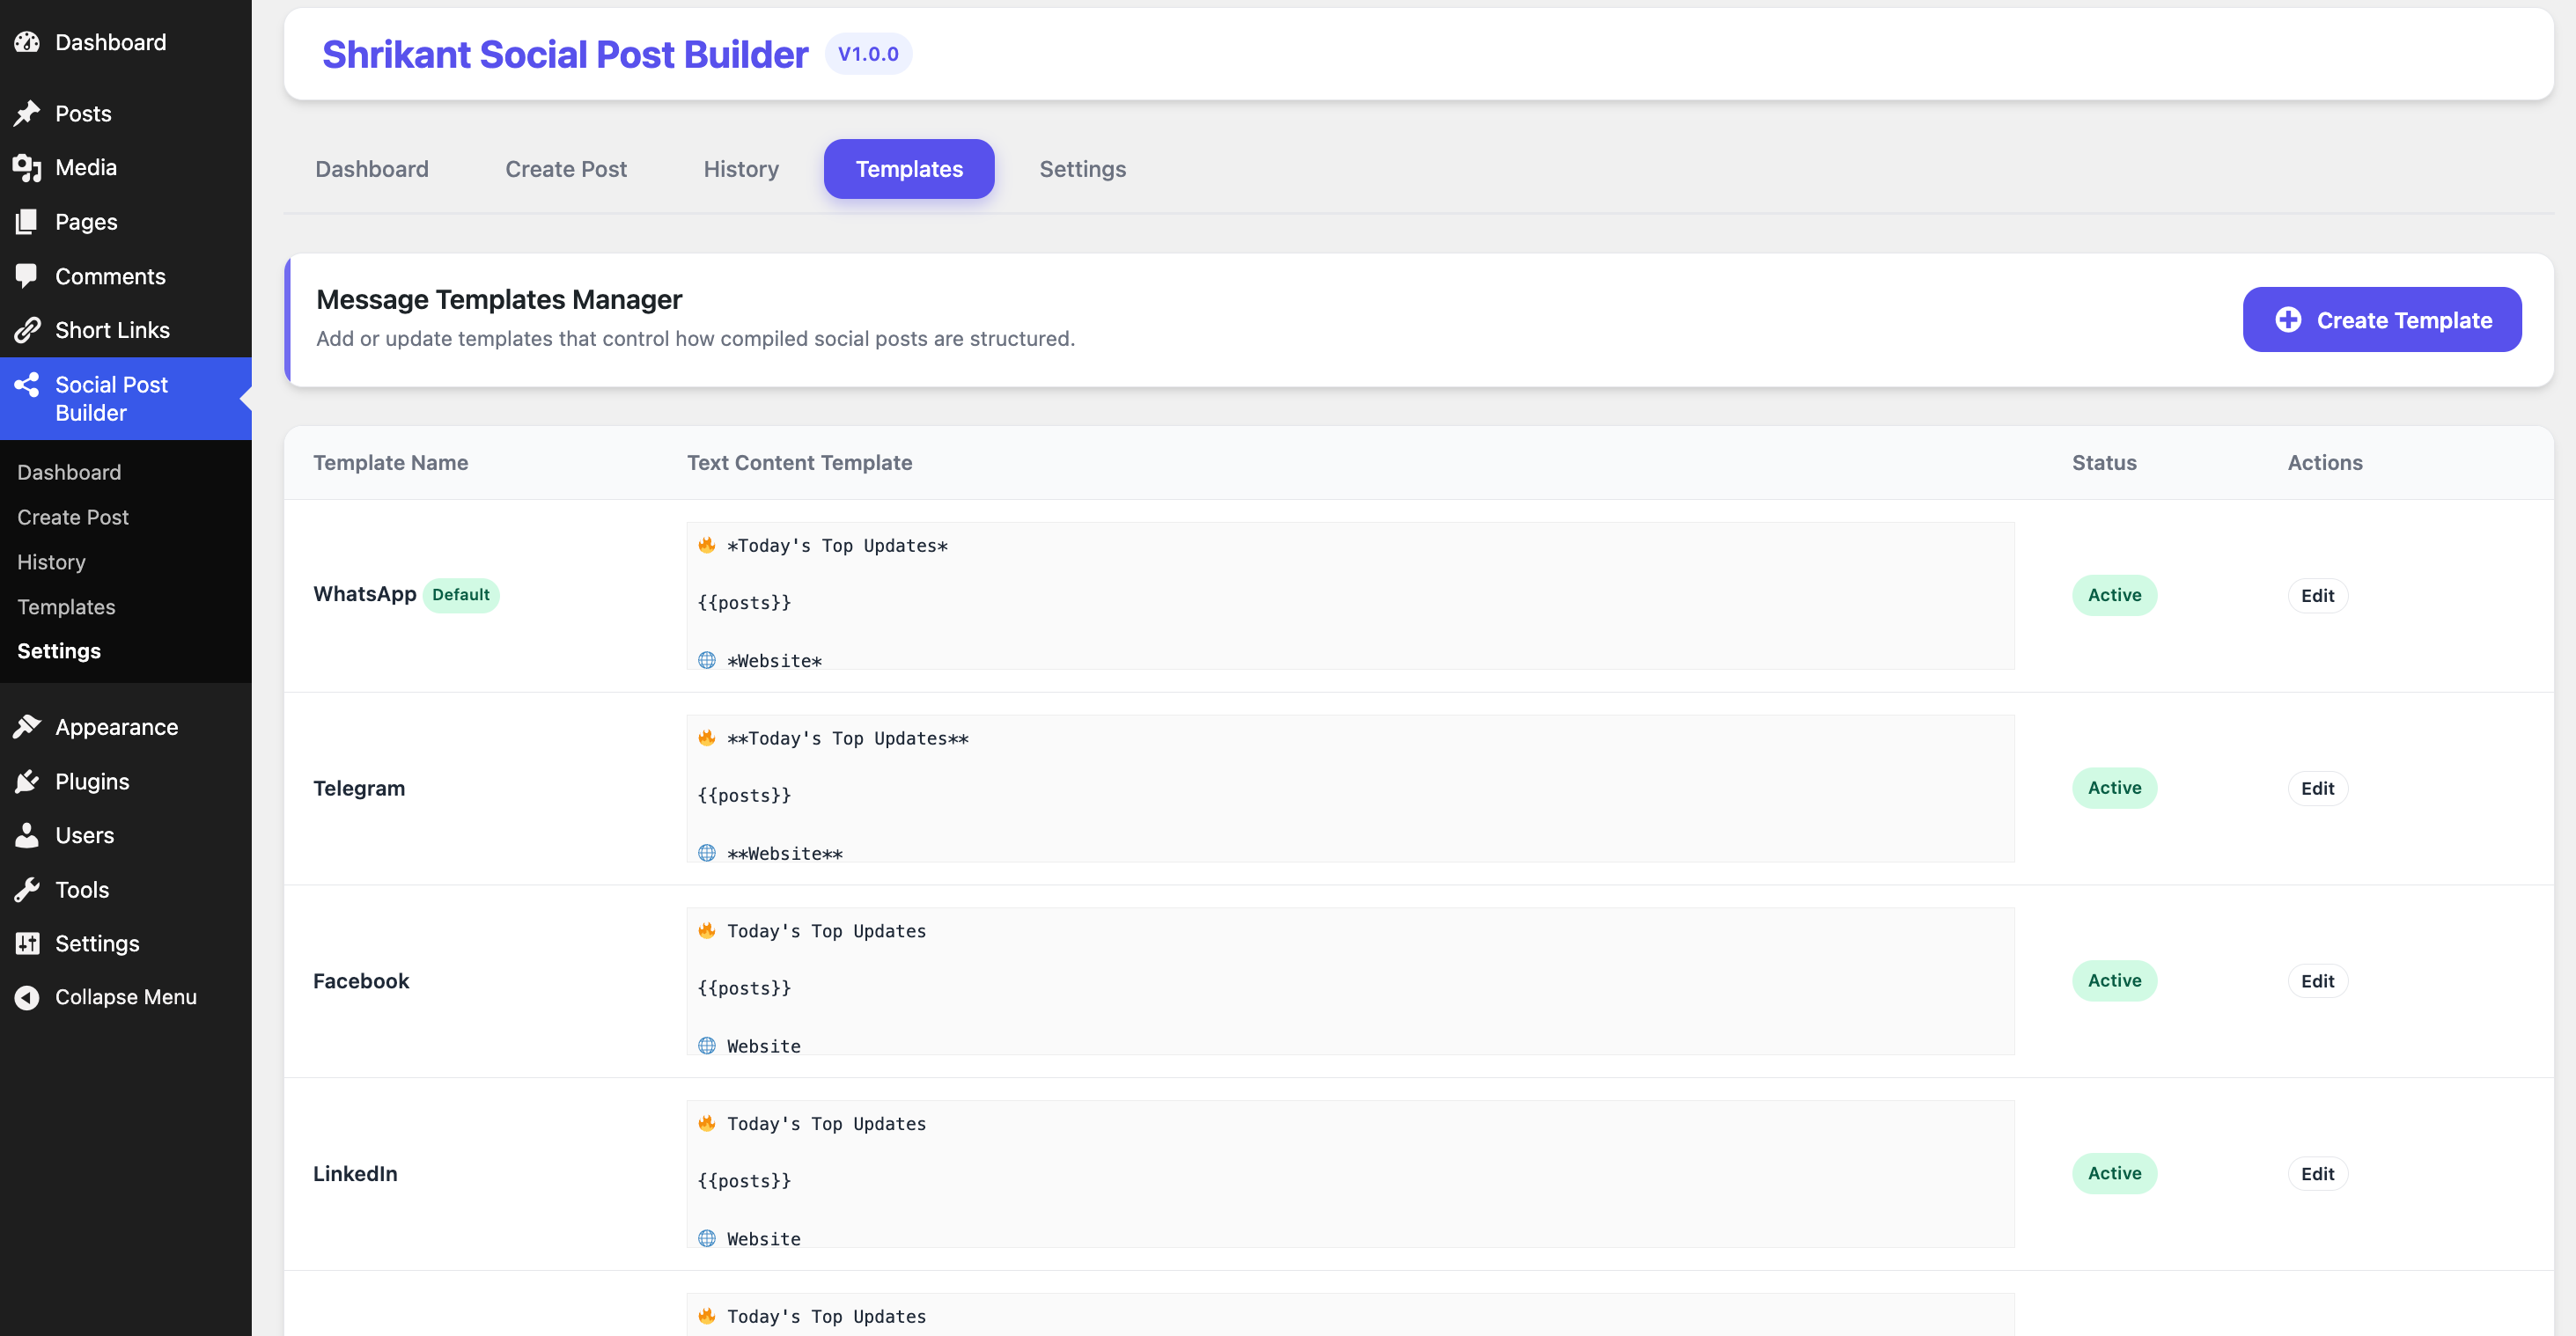Image resolution: width=2576 pixels, height=1336 pixels.
Task: Click the Settings sliders icon in sidebar
Action: click(x=27, y=943)
